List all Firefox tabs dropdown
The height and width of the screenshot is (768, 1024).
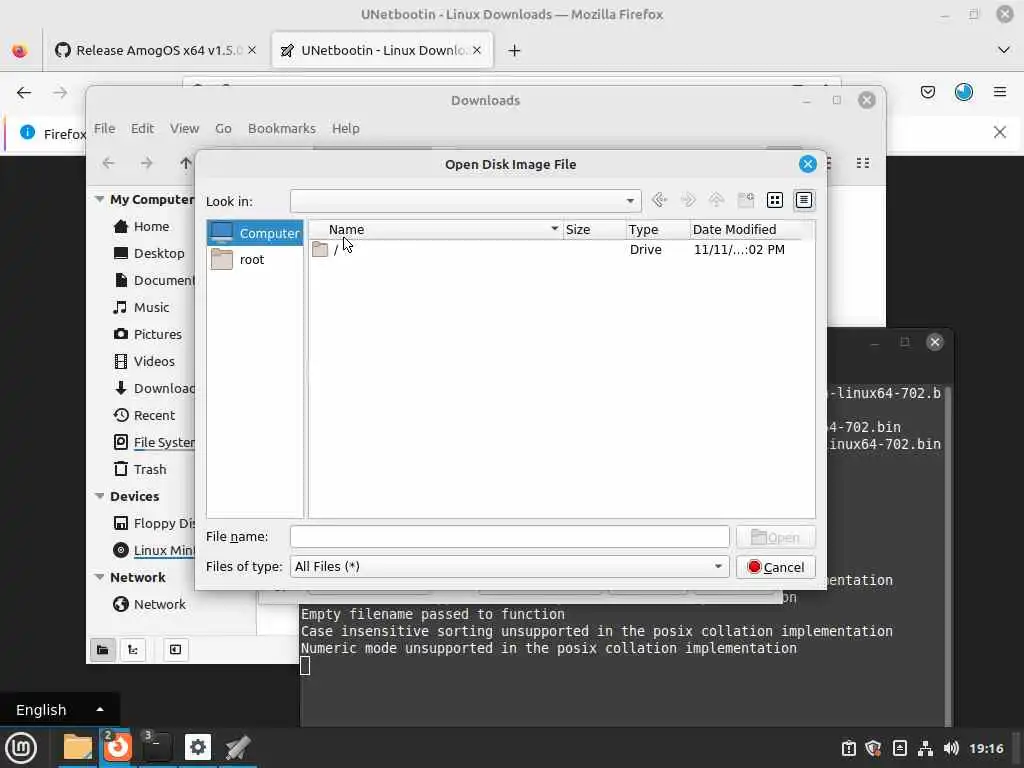point(1004,50)
